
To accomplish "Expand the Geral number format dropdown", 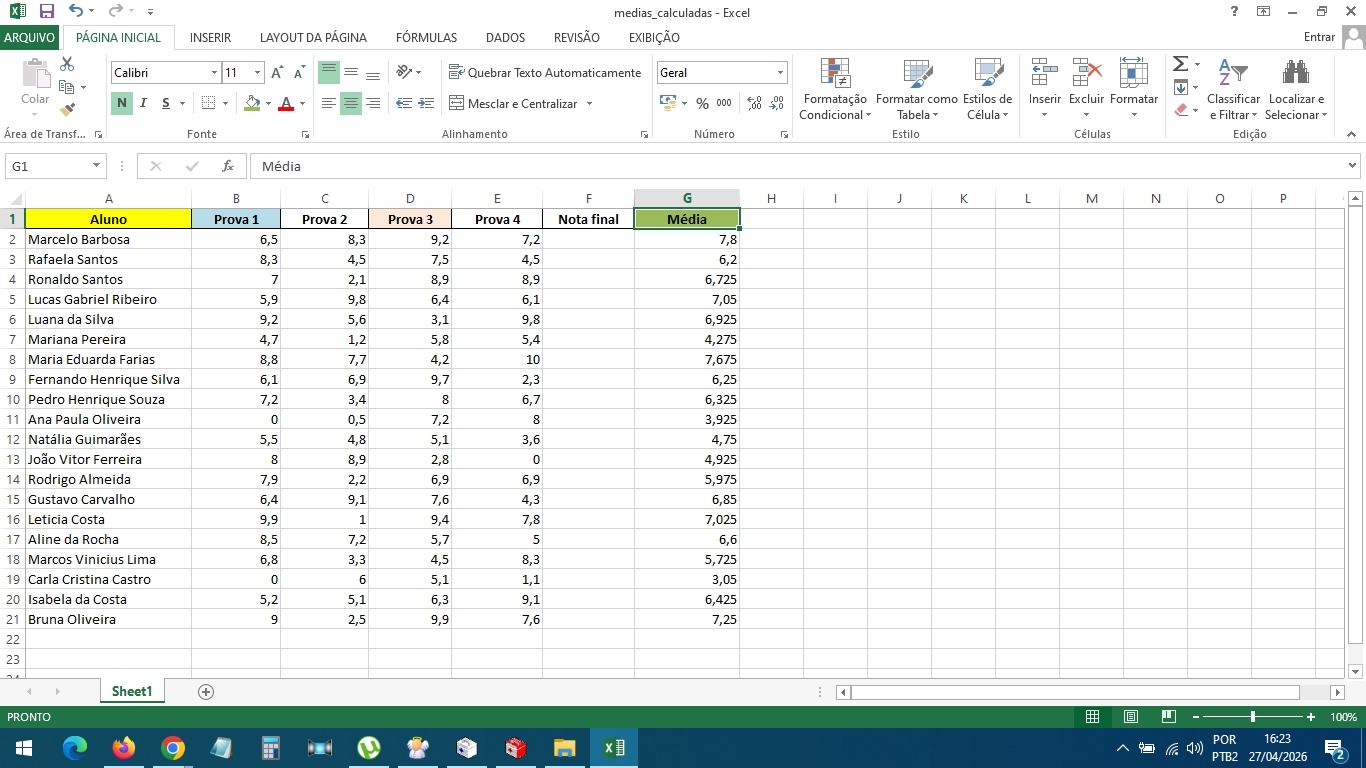I will point(780,73).
